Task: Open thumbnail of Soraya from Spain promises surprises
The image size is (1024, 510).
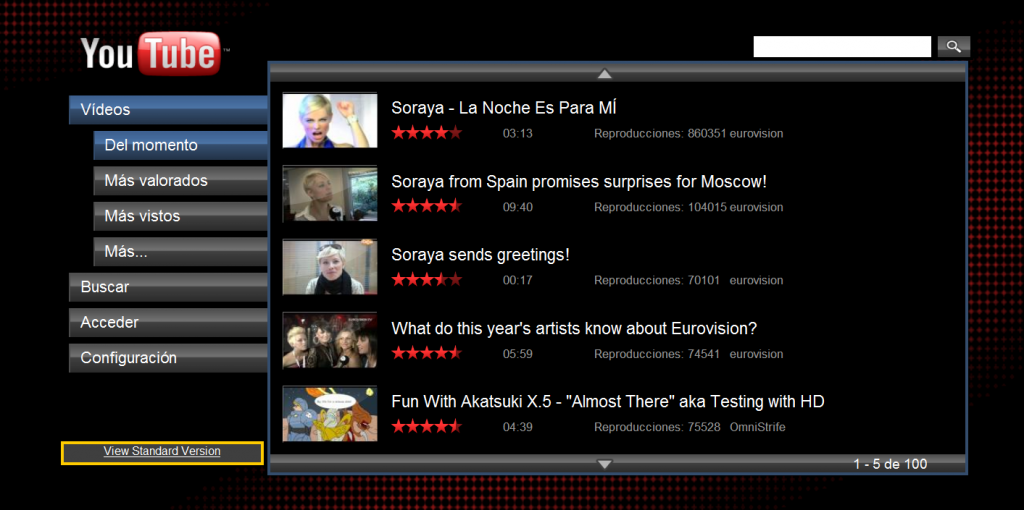Action: click(x=330, y=194)
